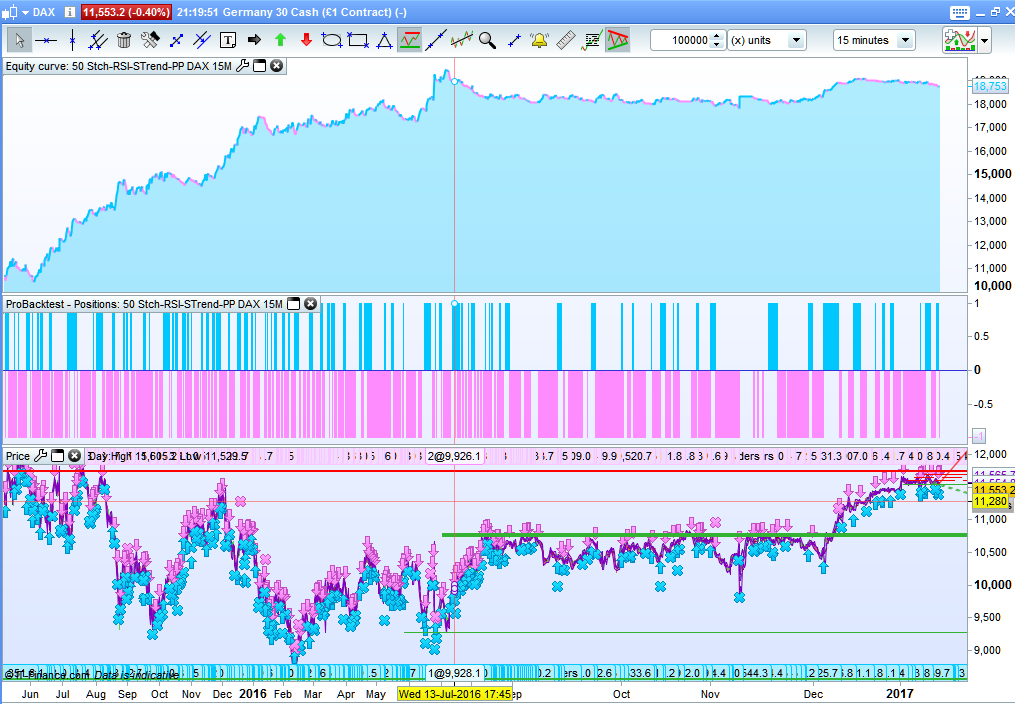The height and width of the screenshot is (704, 1015).
Task: Maximize the ProBacktest Positions panel
Action: click(294, 303)
